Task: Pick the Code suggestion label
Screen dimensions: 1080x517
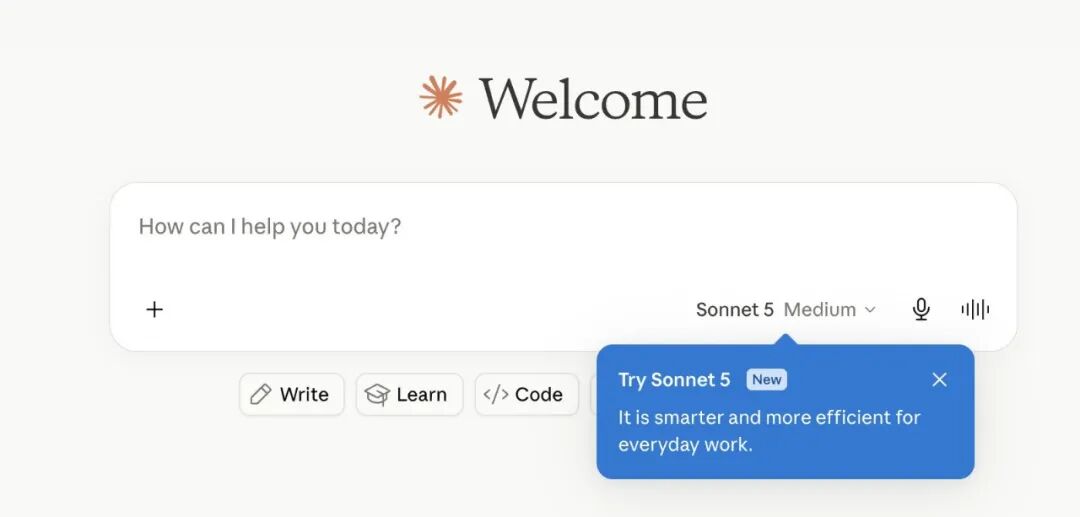Action: [x=539, y=394]
